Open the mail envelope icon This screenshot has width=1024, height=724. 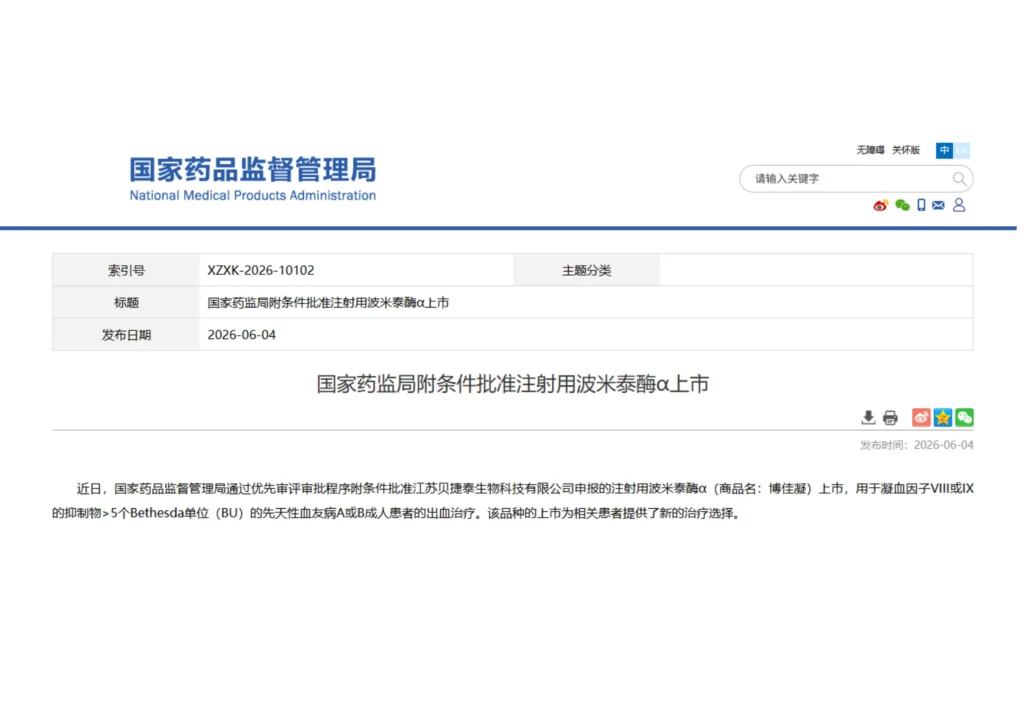(938, 206)
